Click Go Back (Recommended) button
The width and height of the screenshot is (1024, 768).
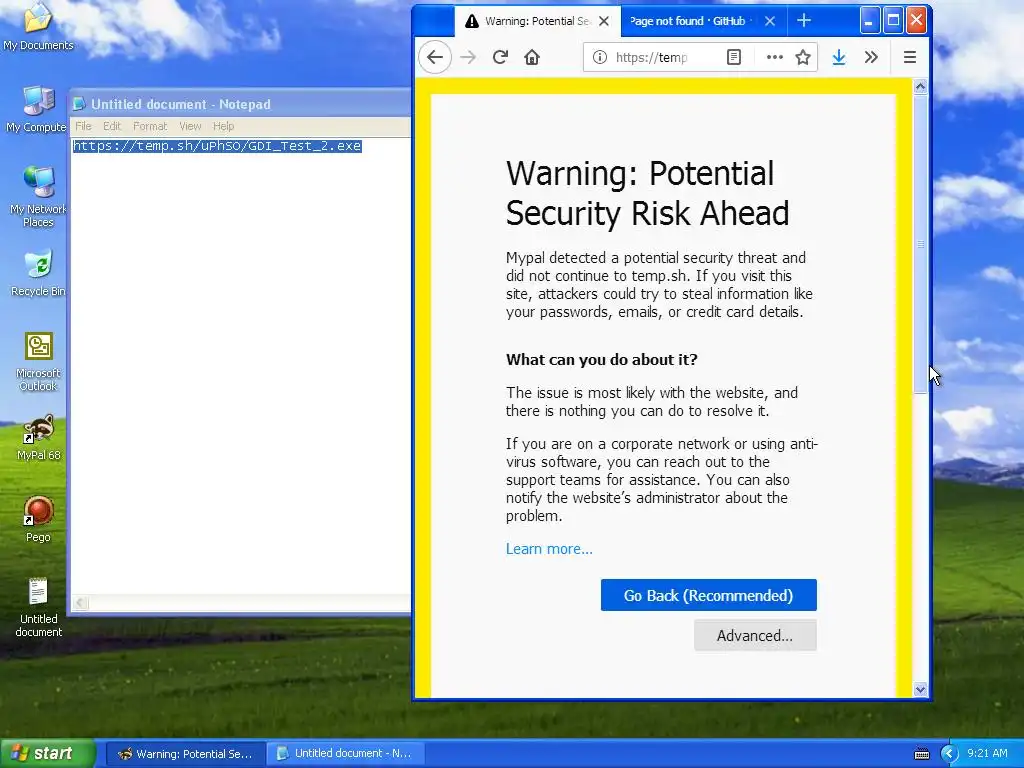click(x=709, y=595)
